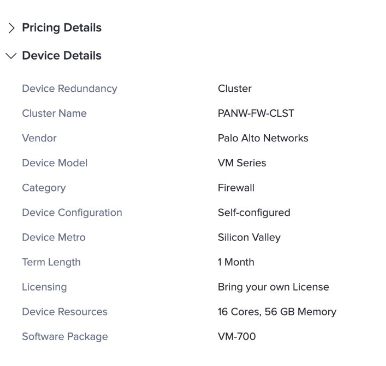Click the Cluster redundancy value
The image size is (386, 366).
235,89
